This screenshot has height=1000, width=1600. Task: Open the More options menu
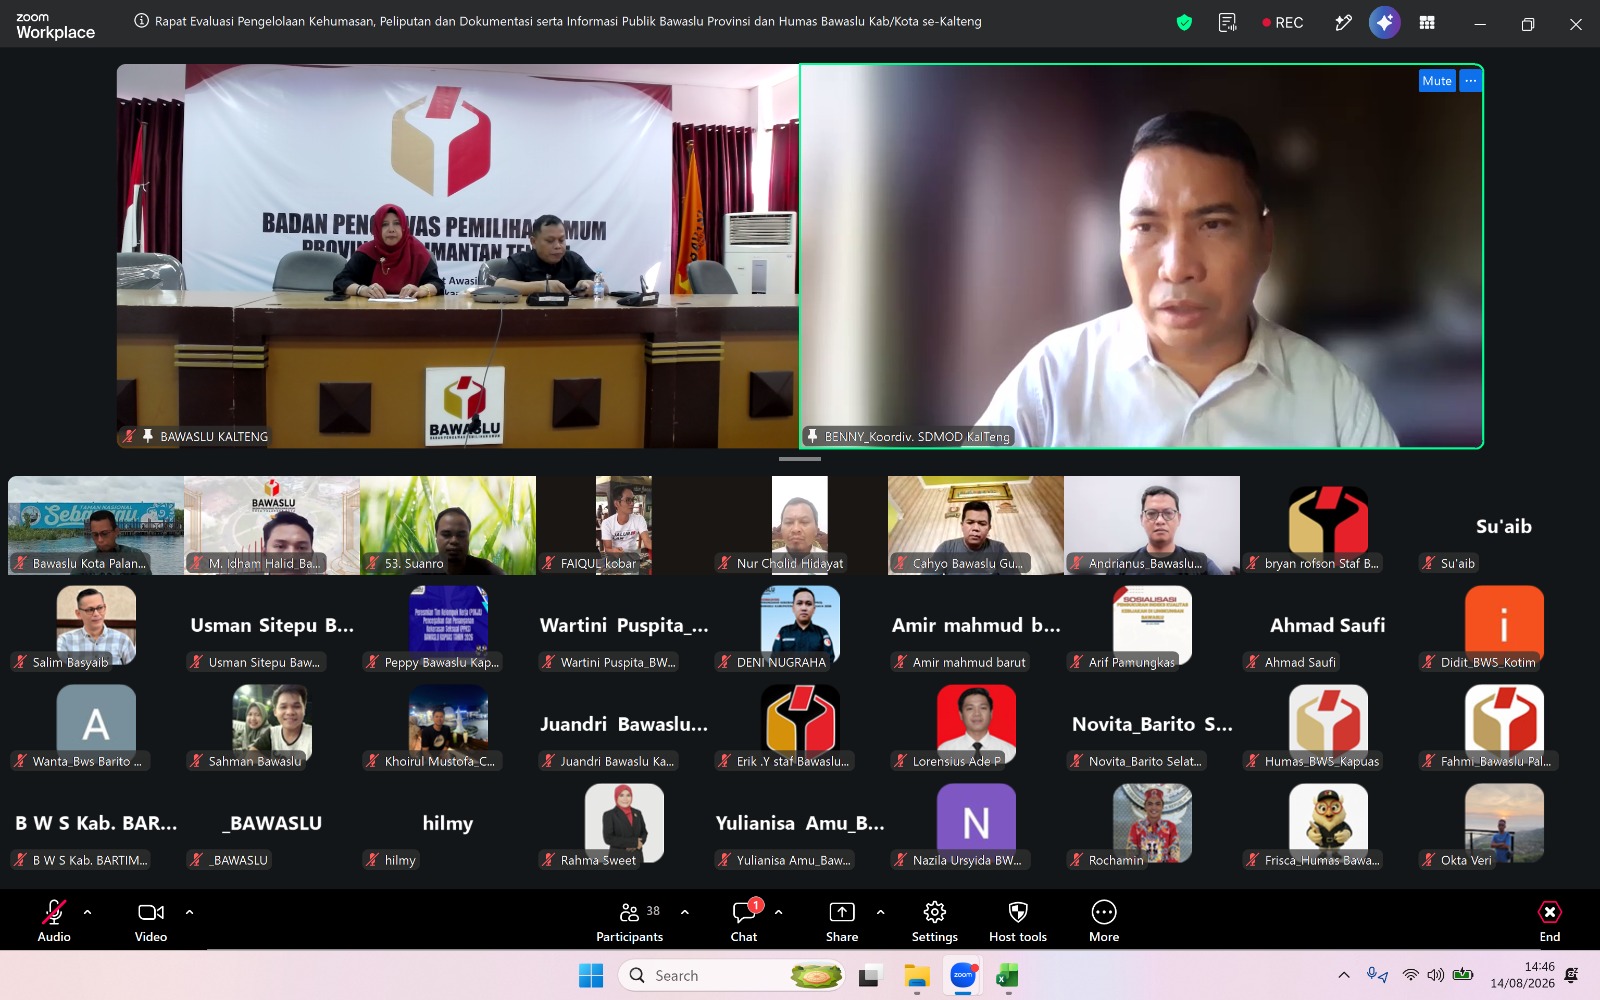coord(1104,920)
